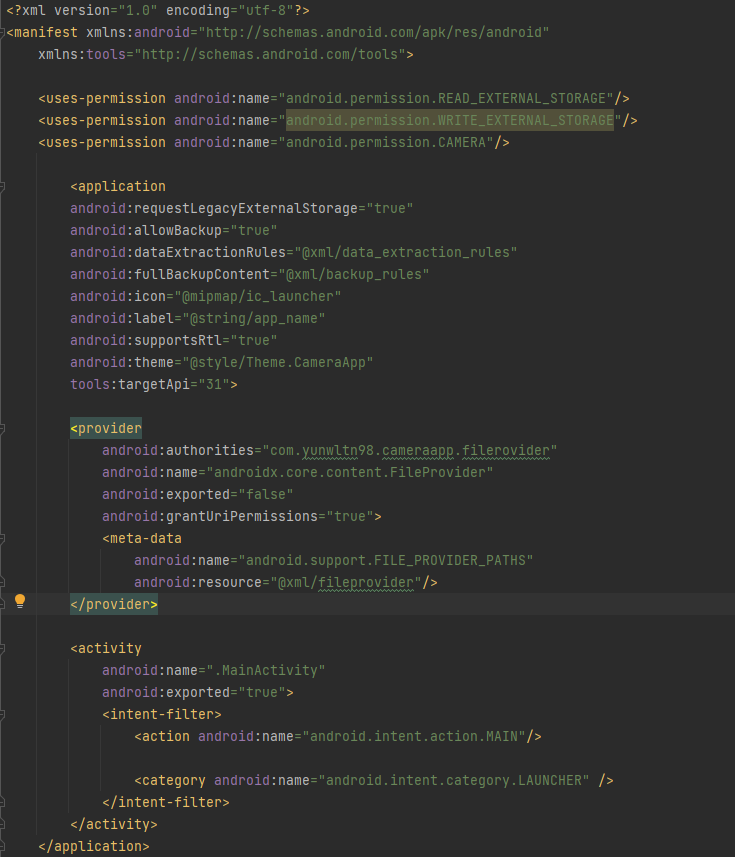The image size is (735, 857).
Task: Click activity's android:exported true line
Action: (198, 692)
